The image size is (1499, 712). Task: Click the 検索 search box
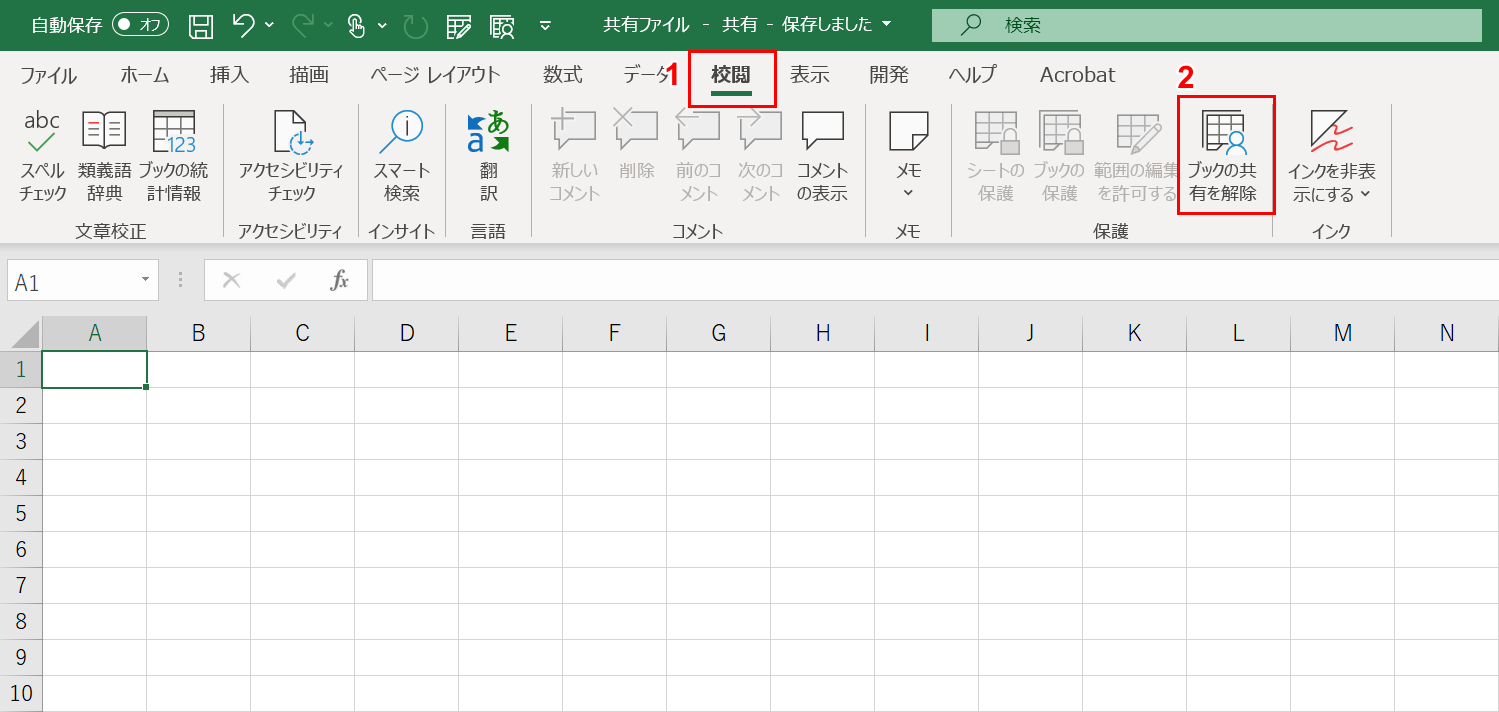point(1207,25)
